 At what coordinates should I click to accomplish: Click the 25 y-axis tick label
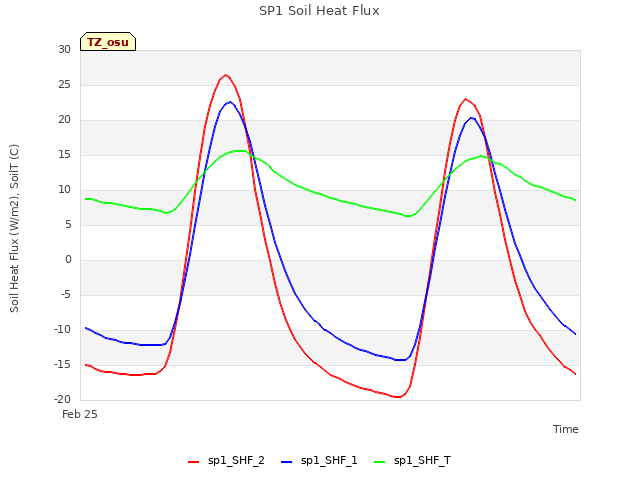click(64, 84)
